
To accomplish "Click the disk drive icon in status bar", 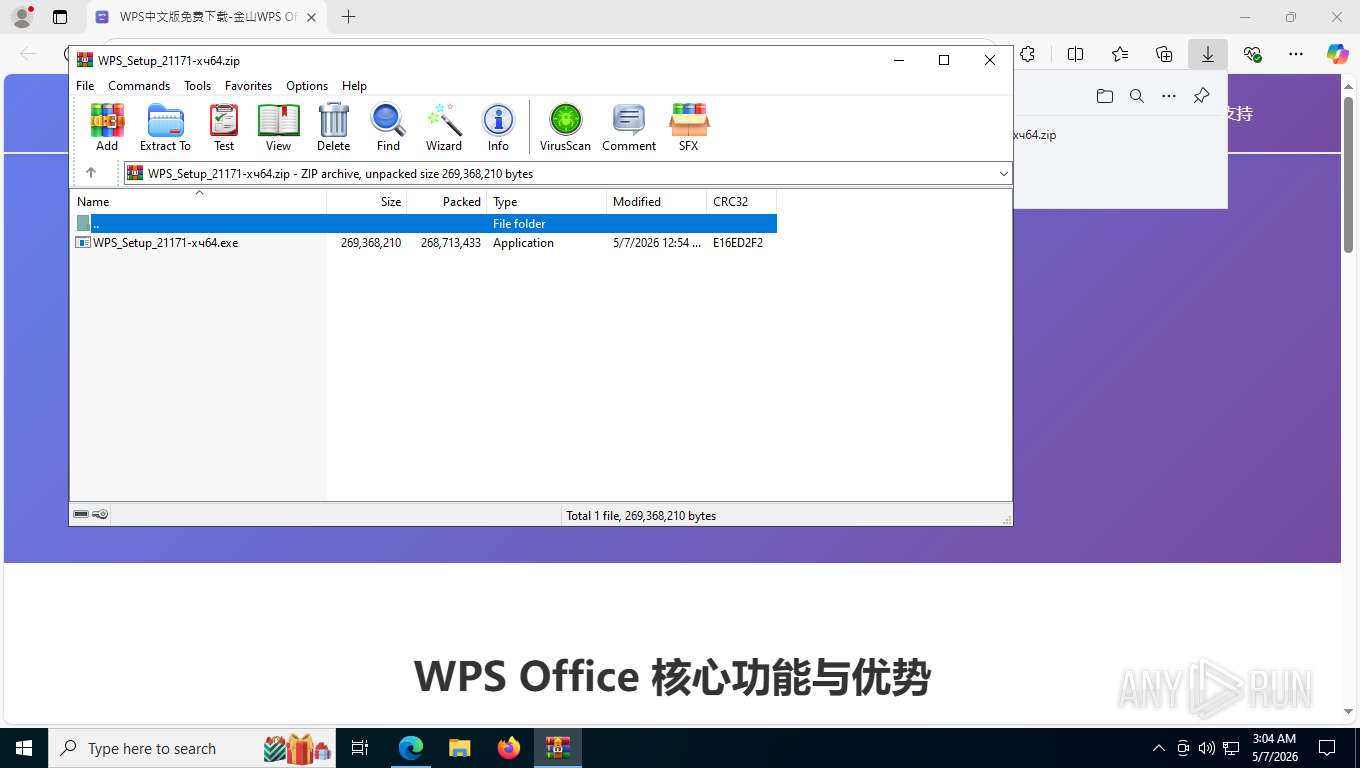I will click(81, 514).
